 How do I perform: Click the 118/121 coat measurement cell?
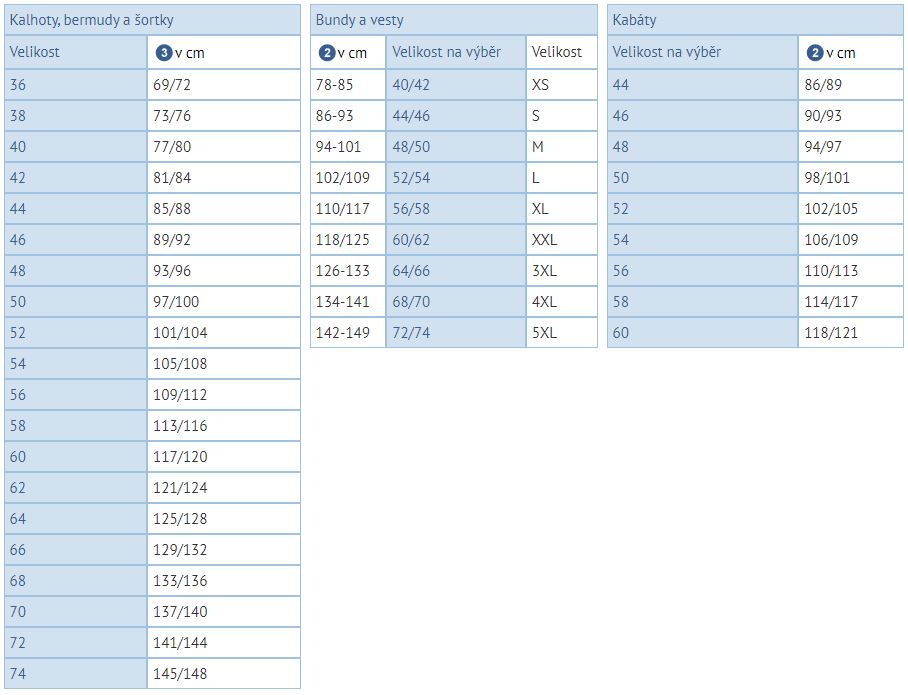(851, 332)
